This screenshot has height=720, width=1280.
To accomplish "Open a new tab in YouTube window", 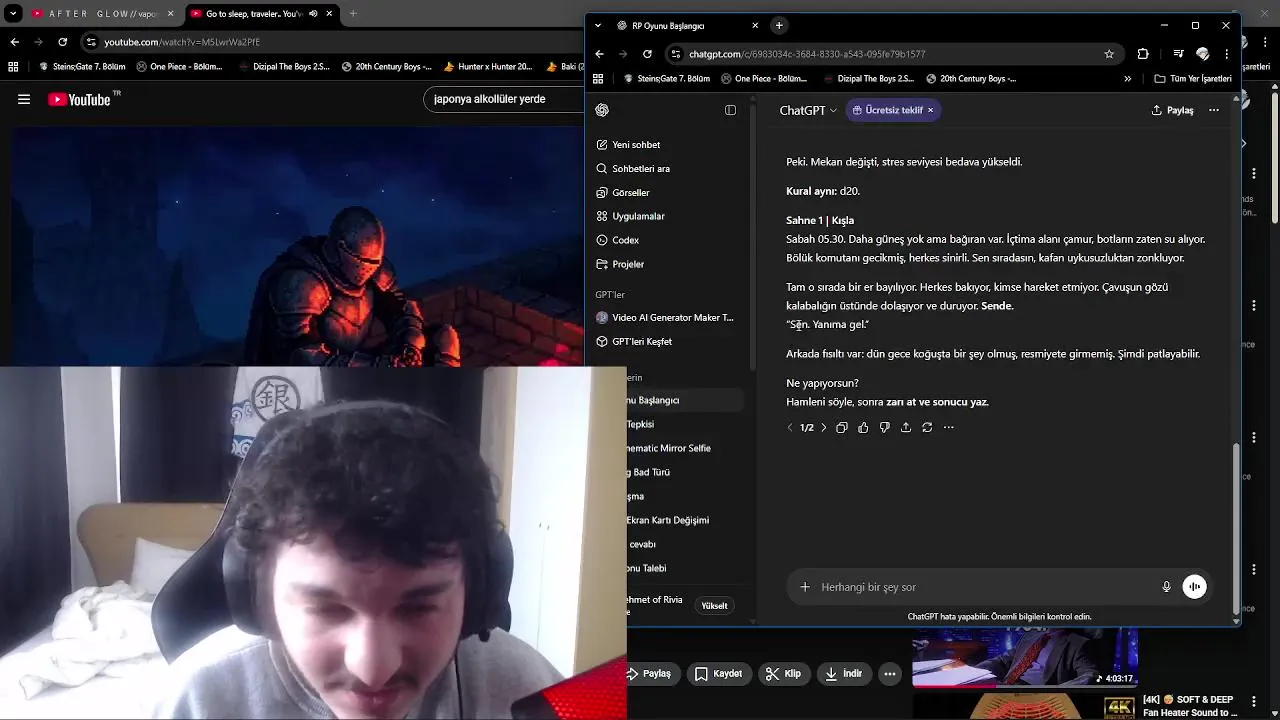I will (x=352, y=14).
